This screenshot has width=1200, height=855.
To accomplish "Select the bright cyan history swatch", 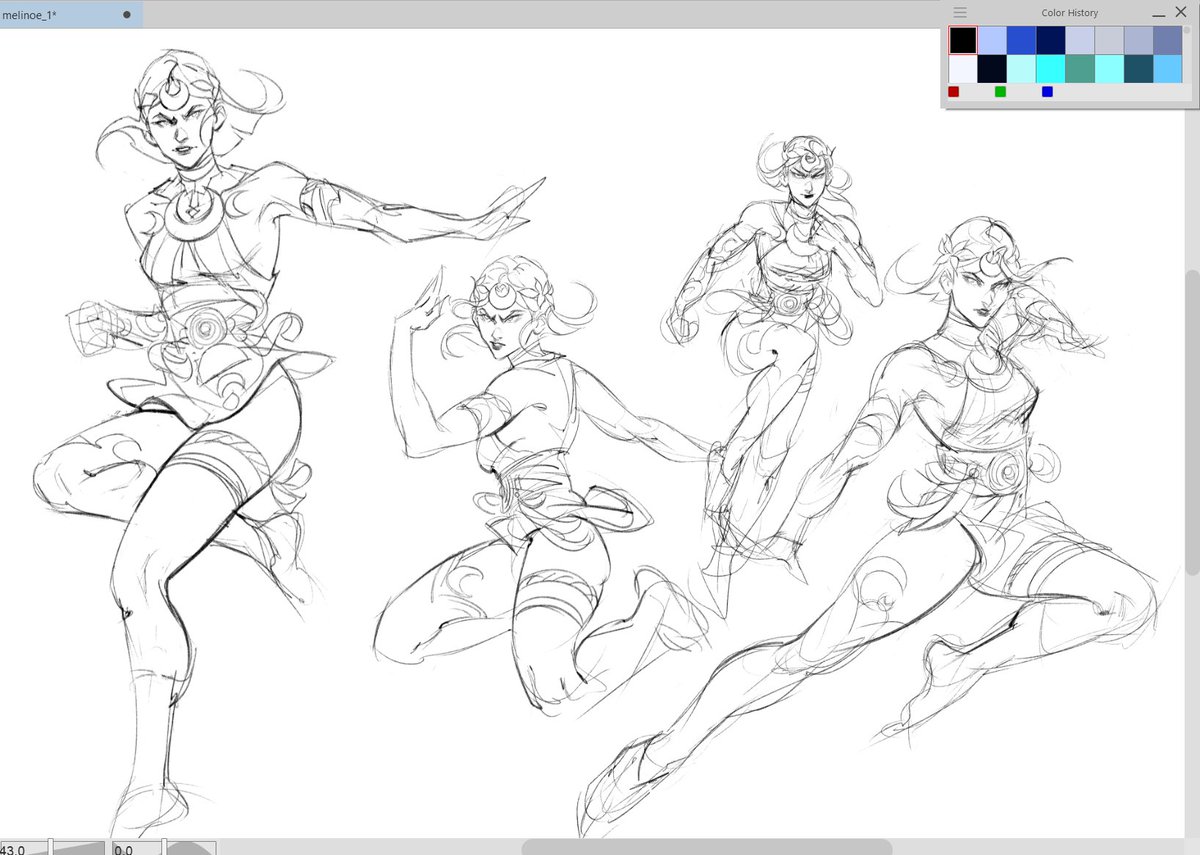I will click(1051, 69).
